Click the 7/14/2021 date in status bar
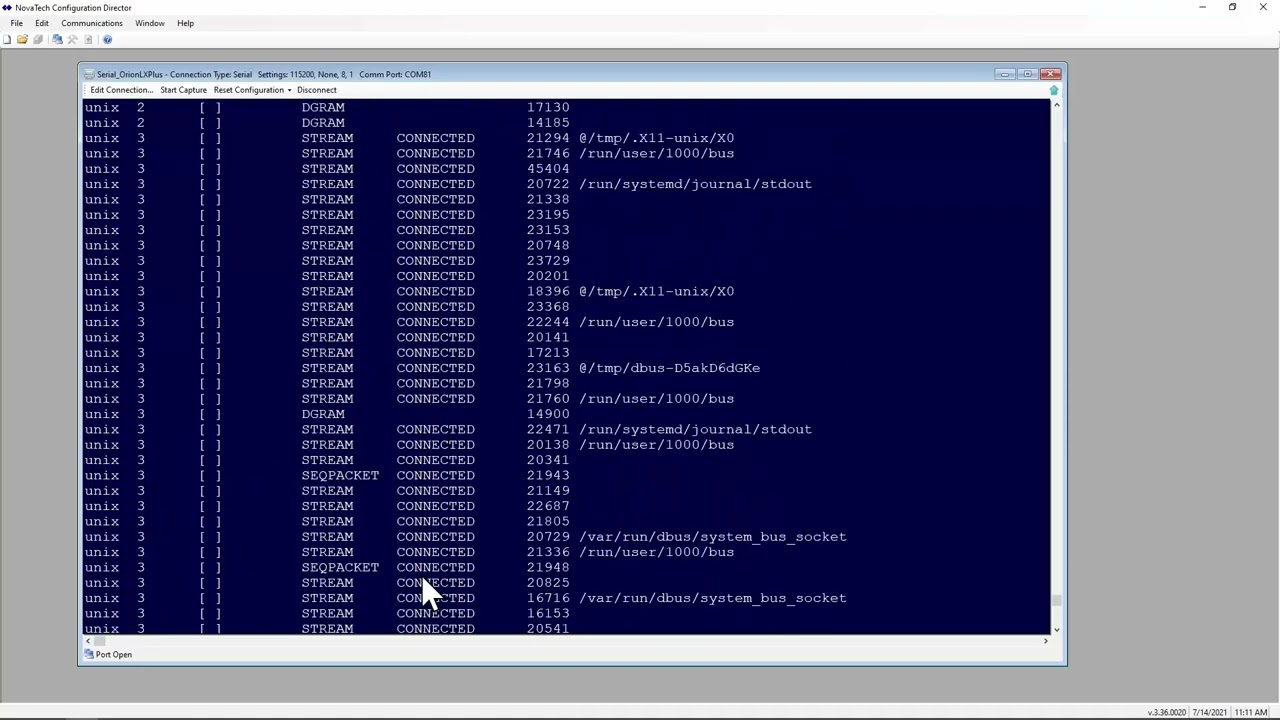This screenshot has width=1280, height=720. point(1209,712)
